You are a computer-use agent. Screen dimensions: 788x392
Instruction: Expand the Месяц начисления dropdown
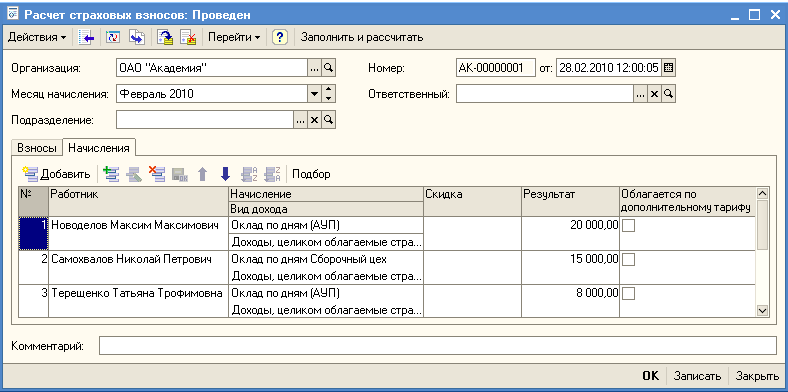pos(315,93)
